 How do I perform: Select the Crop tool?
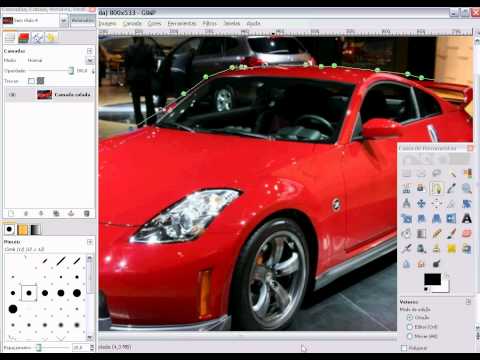pyautogui.click(x=451, y=203)
